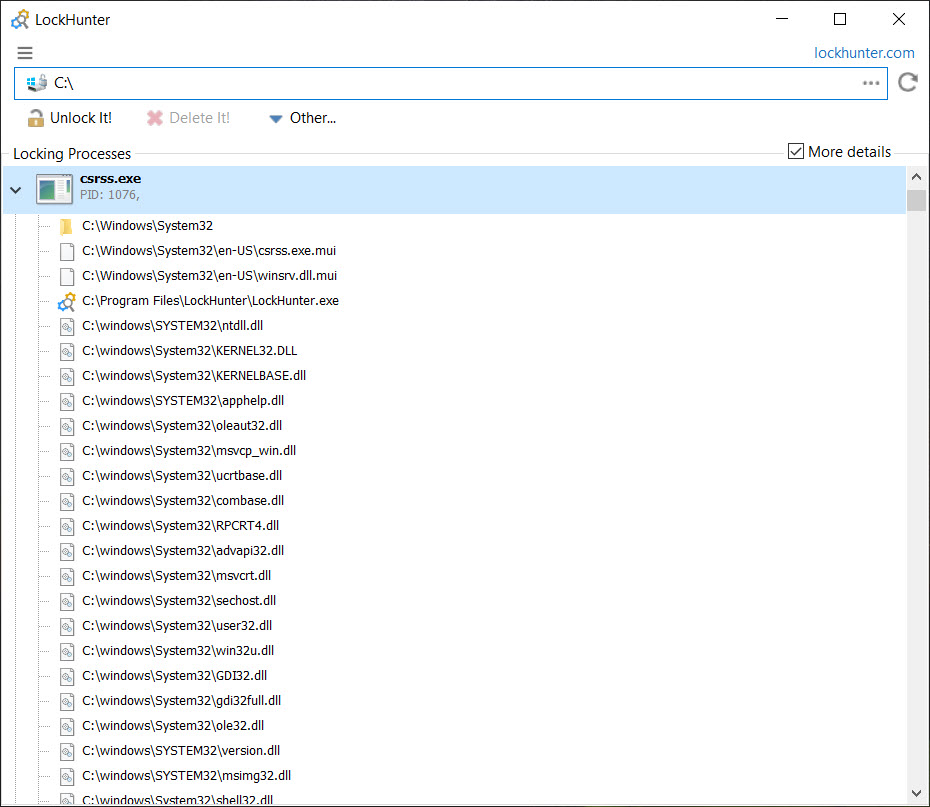Image resolution: width=930 pixels, height=807 pixels.
Task: Click the Unlock It! button
Action: point(70,118)
